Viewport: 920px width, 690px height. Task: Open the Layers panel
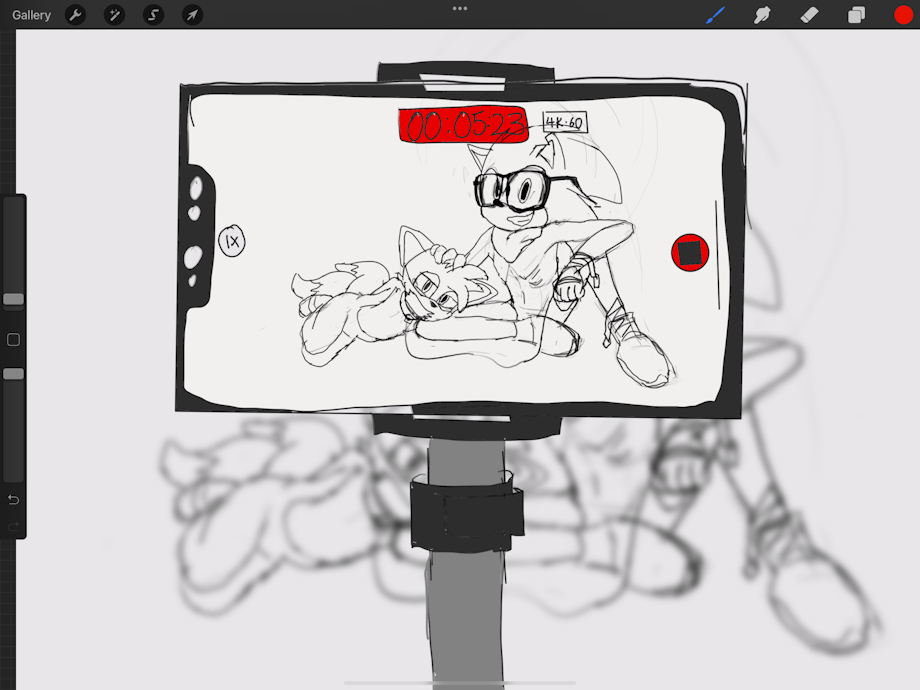(x=857, y=15)
